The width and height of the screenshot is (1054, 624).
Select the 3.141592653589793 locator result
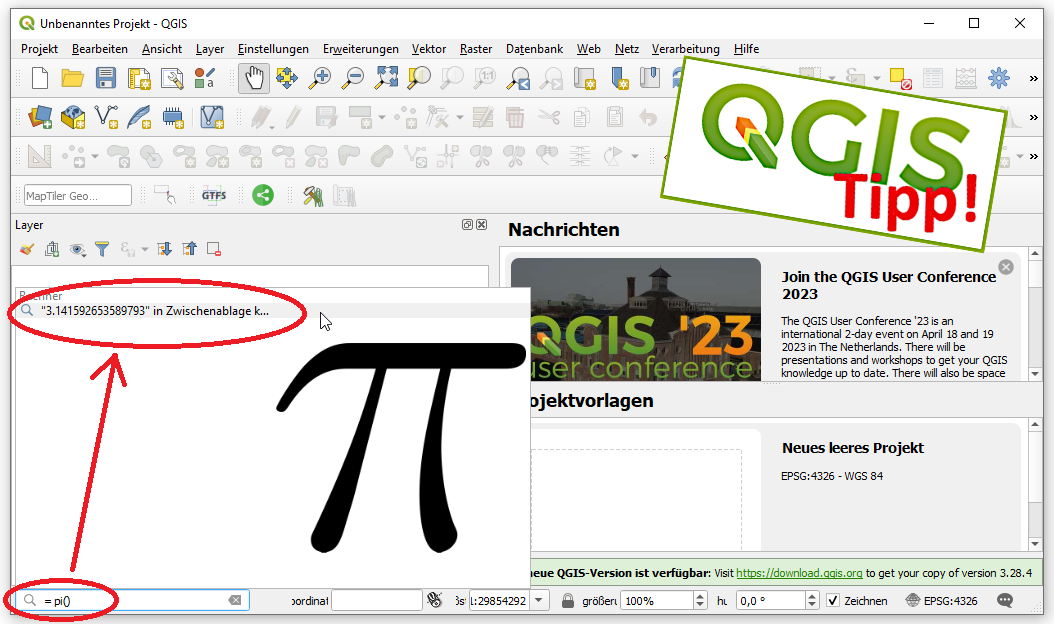coord(272,311)
